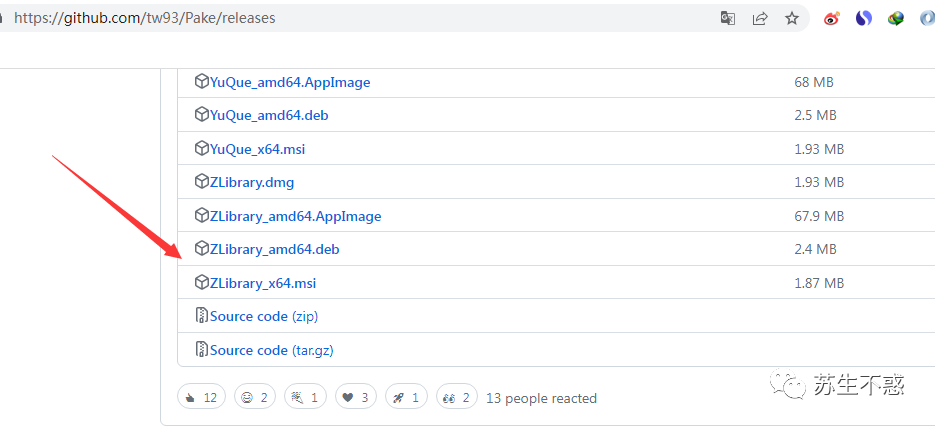This screenshot has width=935, height=426.
Task: Click the blue S-shaped extension icon
Action: [x=864, y=18]
